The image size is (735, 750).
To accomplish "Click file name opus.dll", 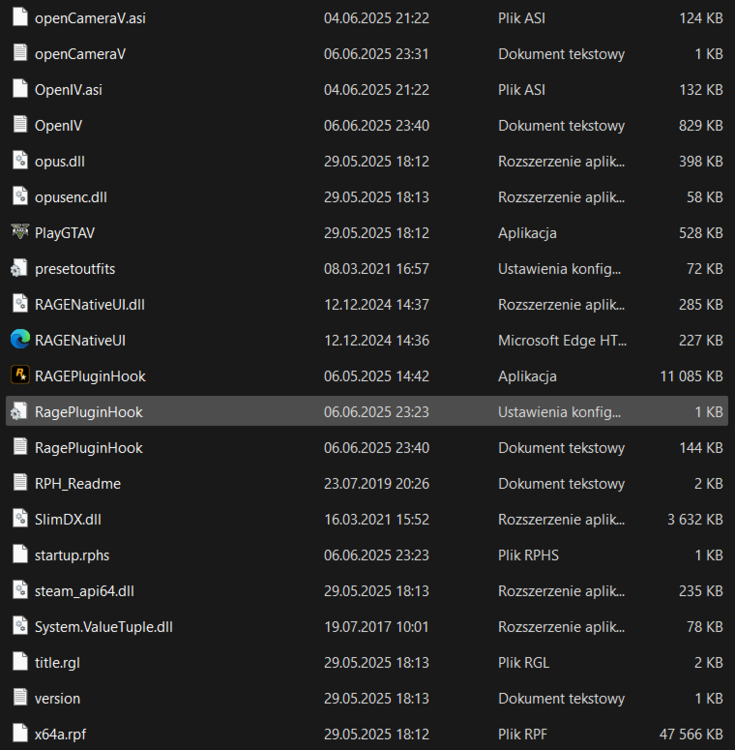I will 60,162.
